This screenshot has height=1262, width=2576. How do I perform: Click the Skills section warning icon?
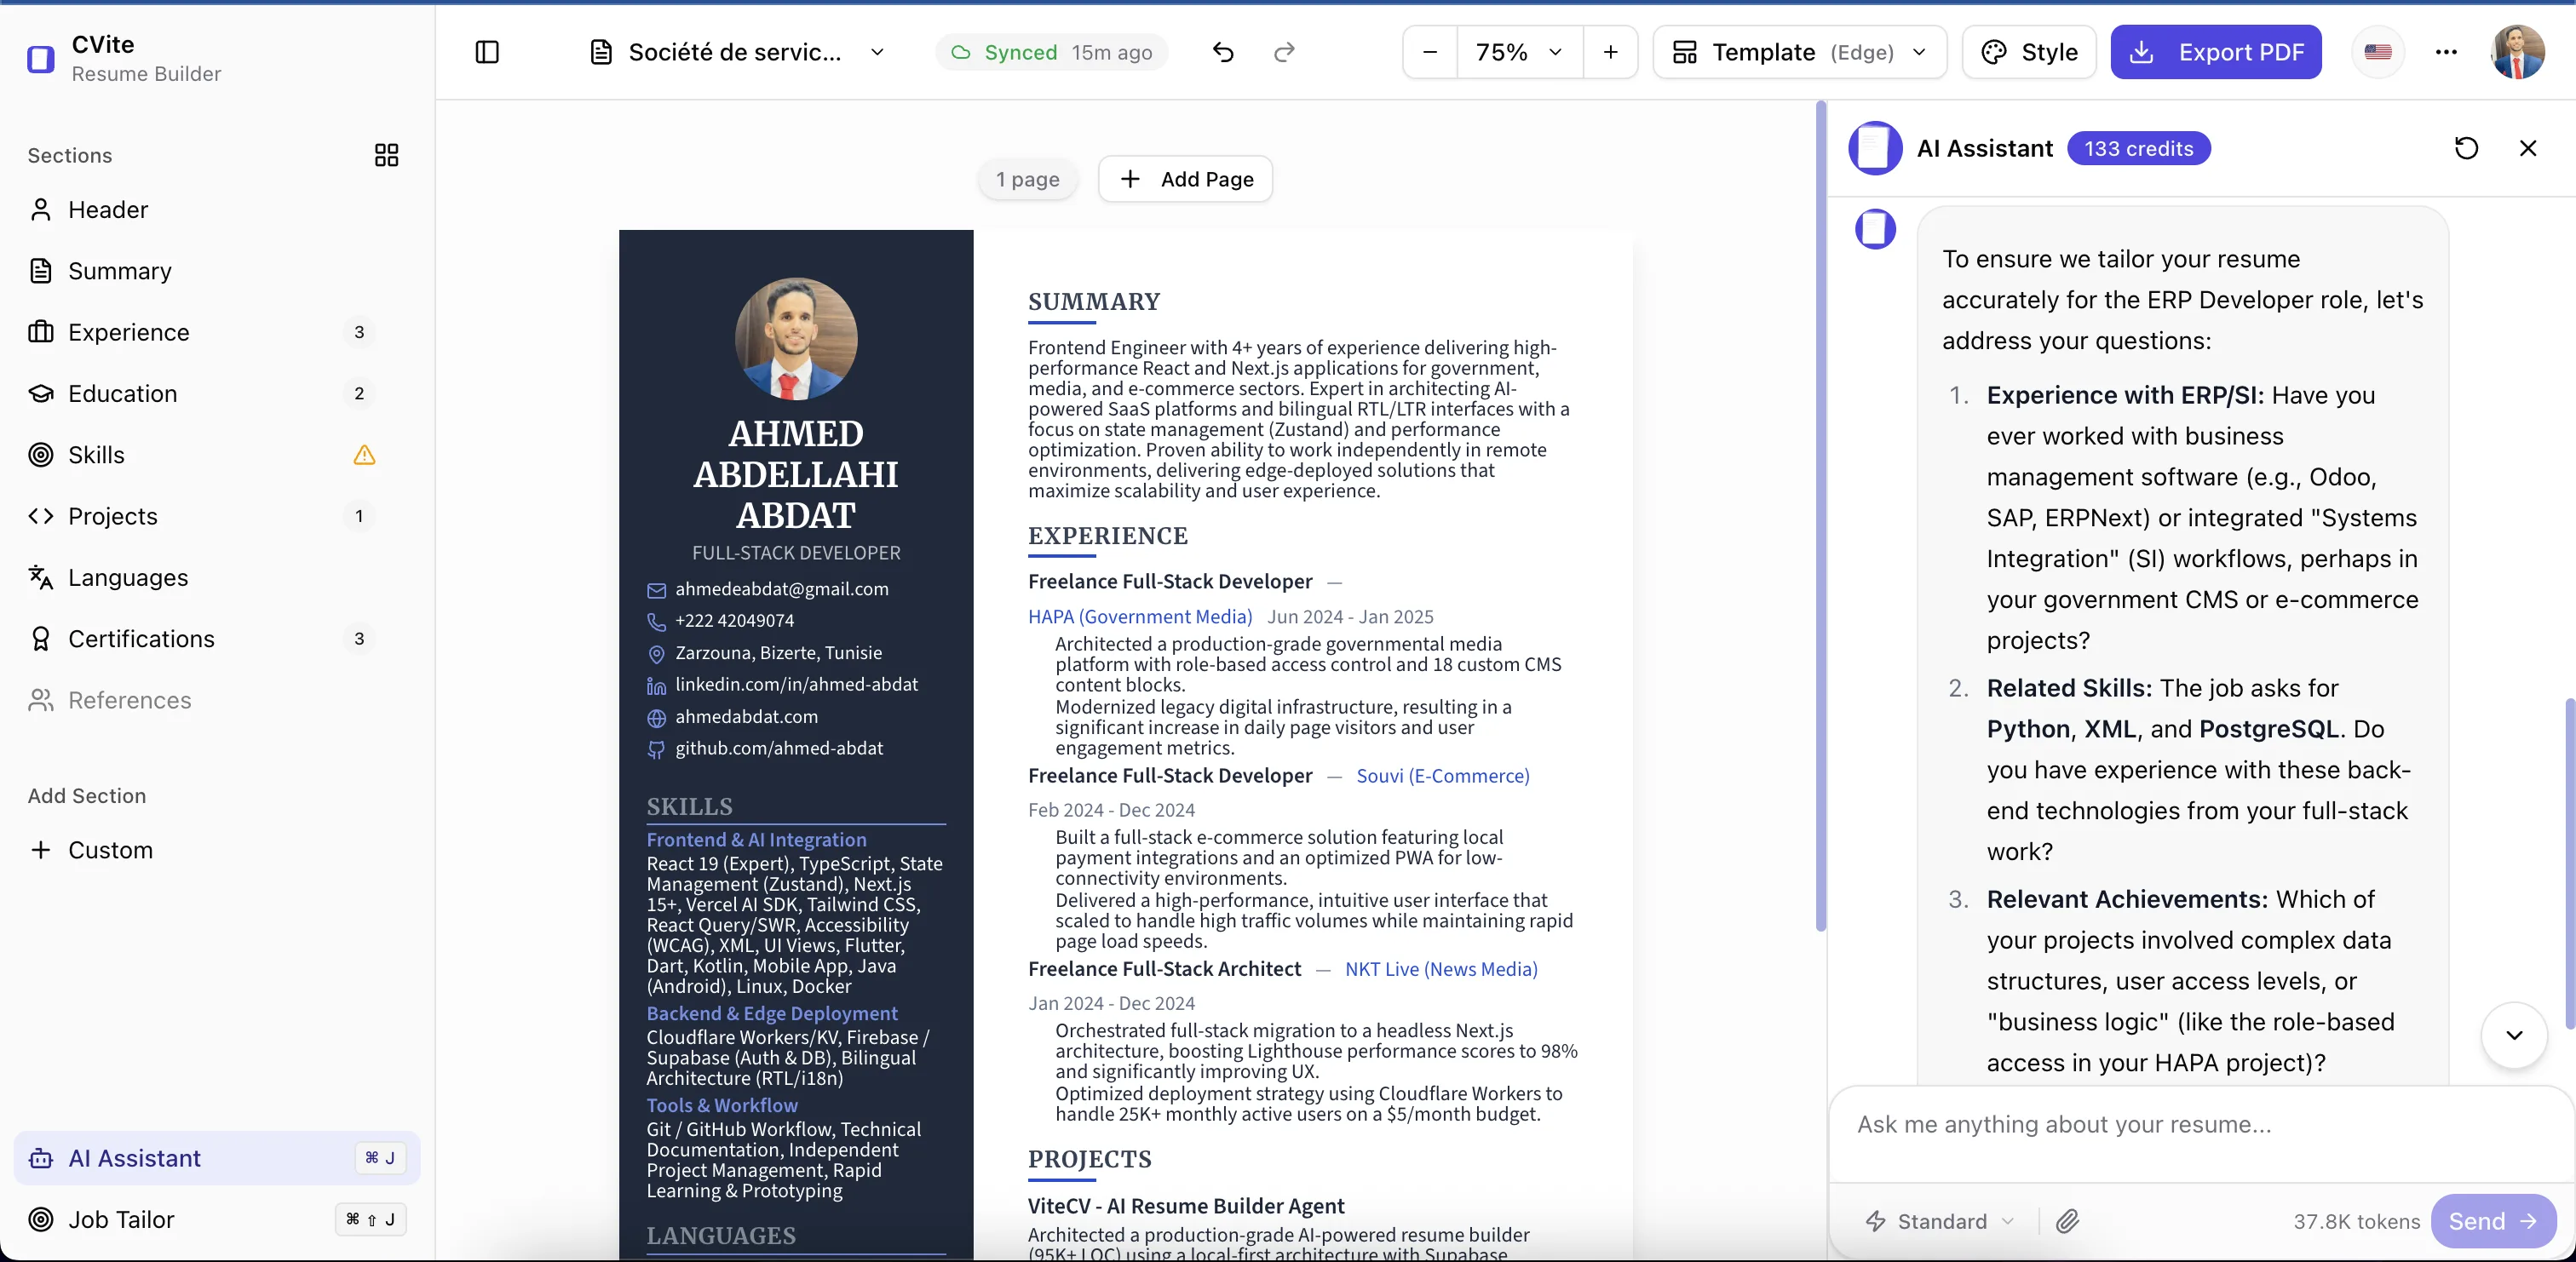tap(364, 456)
